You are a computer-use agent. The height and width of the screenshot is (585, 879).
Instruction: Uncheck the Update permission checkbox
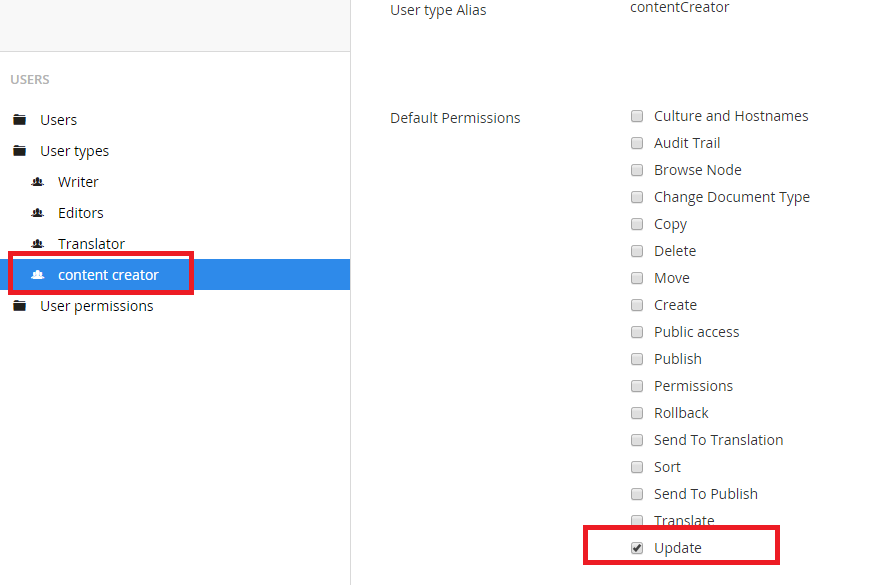point(637,548)
